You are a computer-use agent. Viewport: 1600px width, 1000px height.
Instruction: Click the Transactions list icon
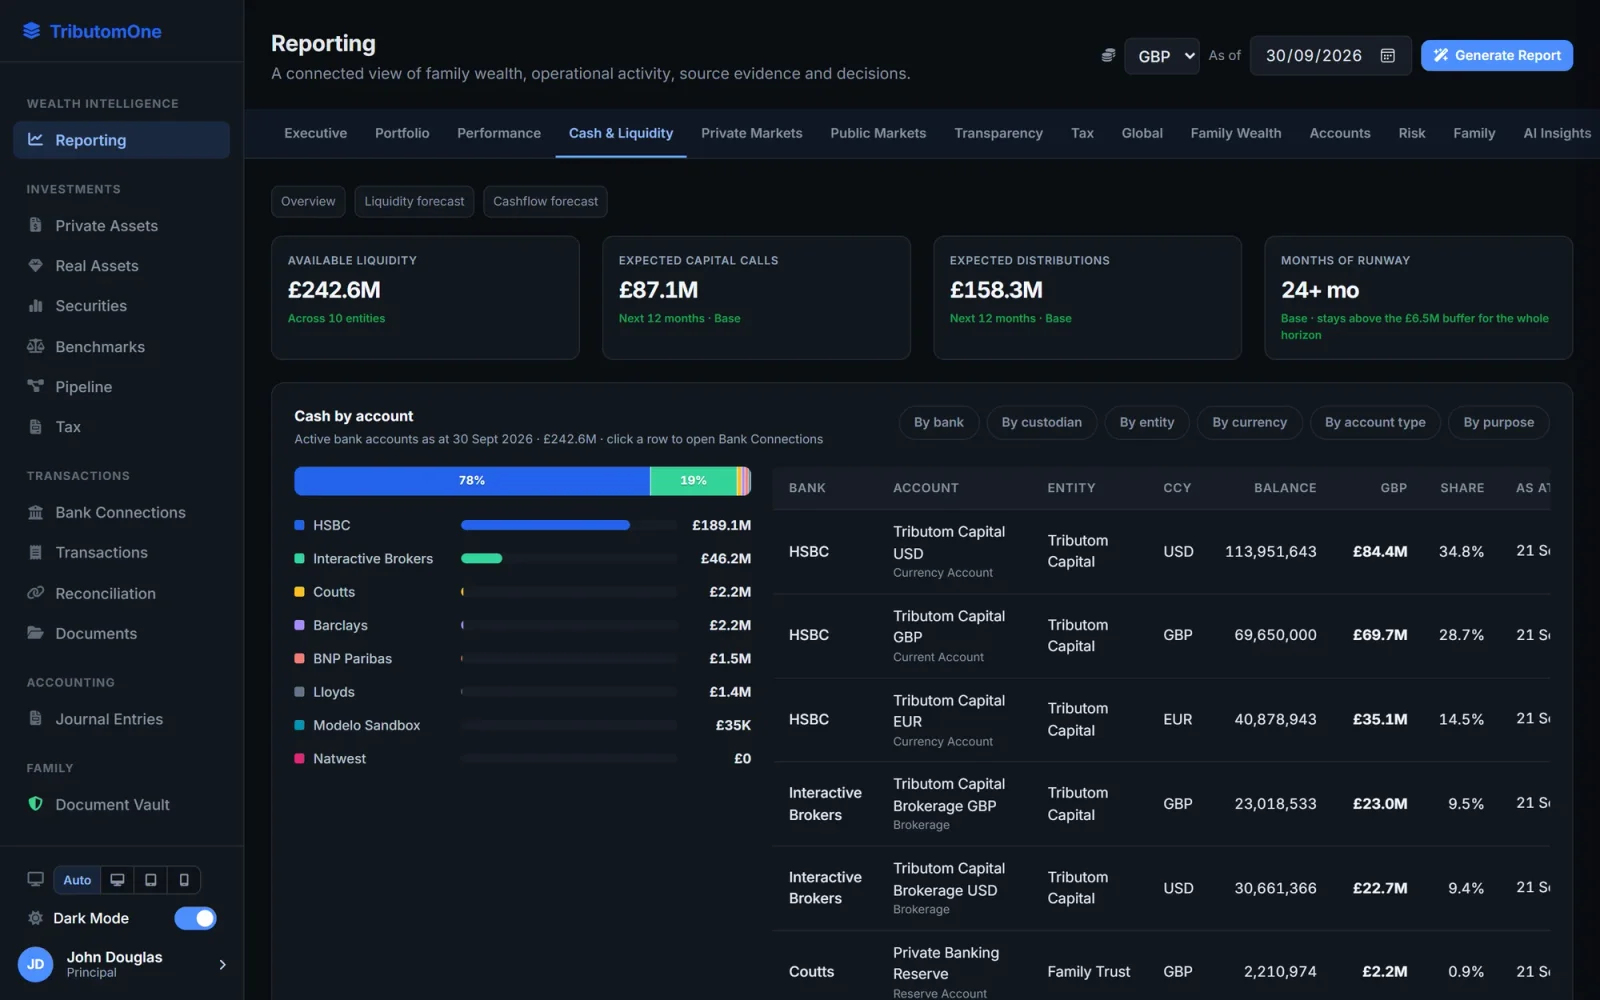36,552
